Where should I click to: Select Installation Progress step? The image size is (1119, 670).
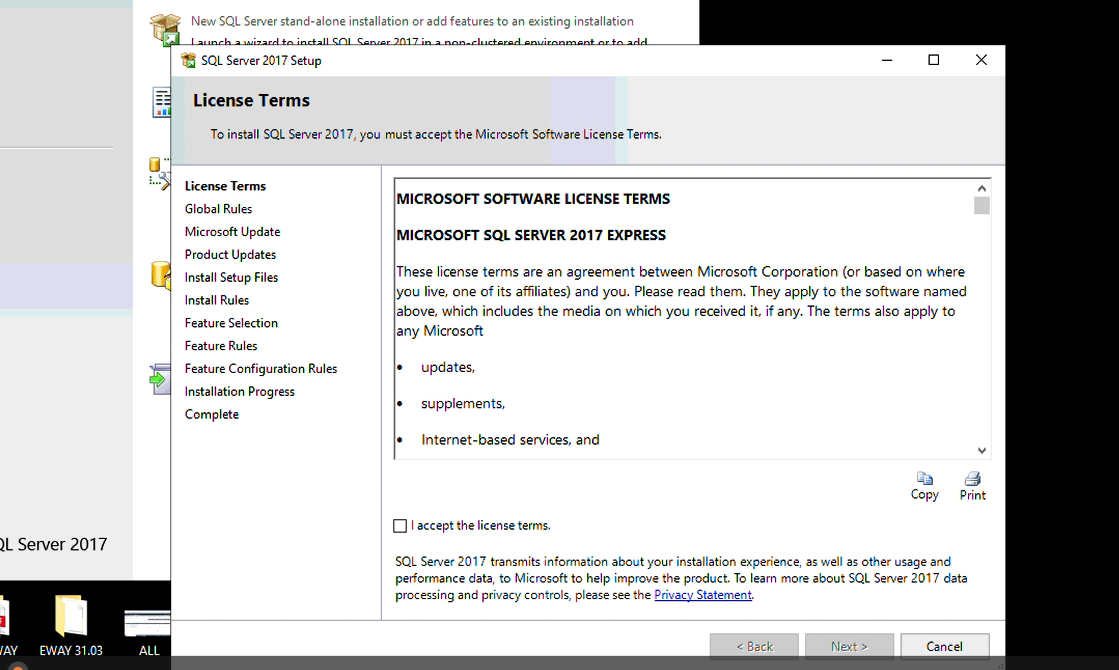[240, 392]
